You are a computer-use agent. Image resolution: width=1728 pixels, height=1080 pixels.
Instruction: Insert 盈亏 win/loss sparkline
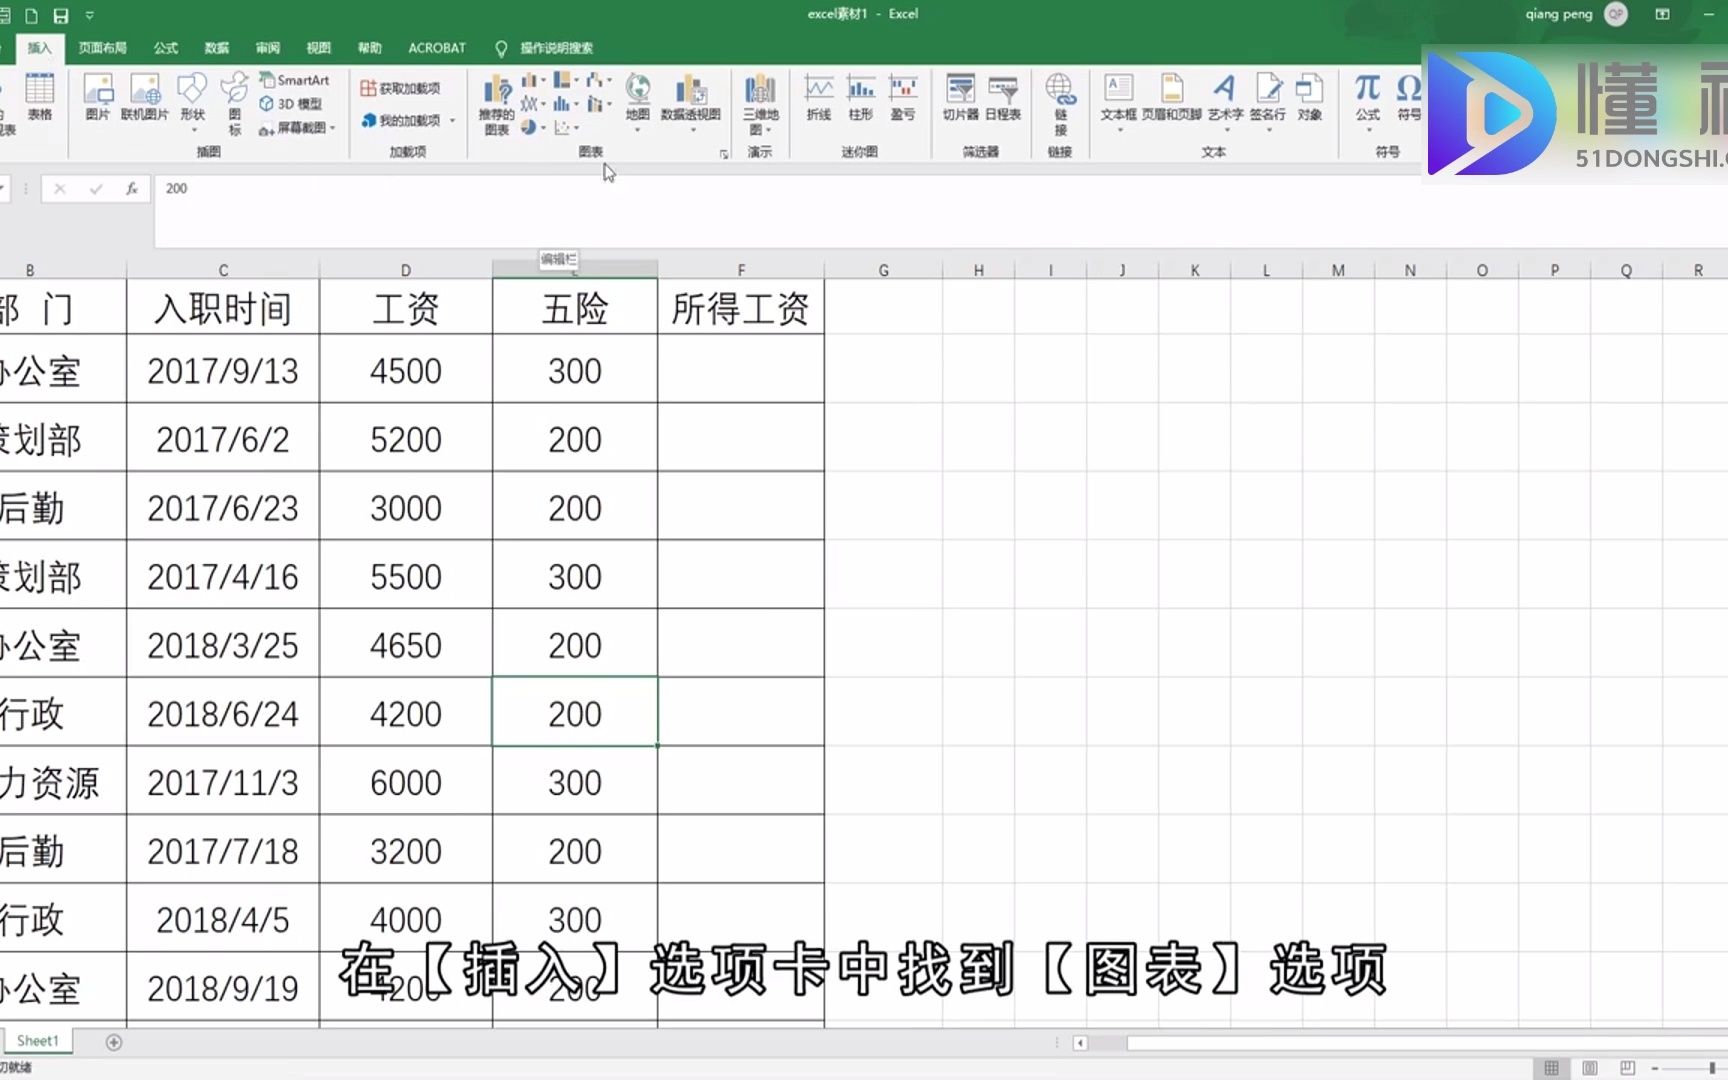click(903, 97)
